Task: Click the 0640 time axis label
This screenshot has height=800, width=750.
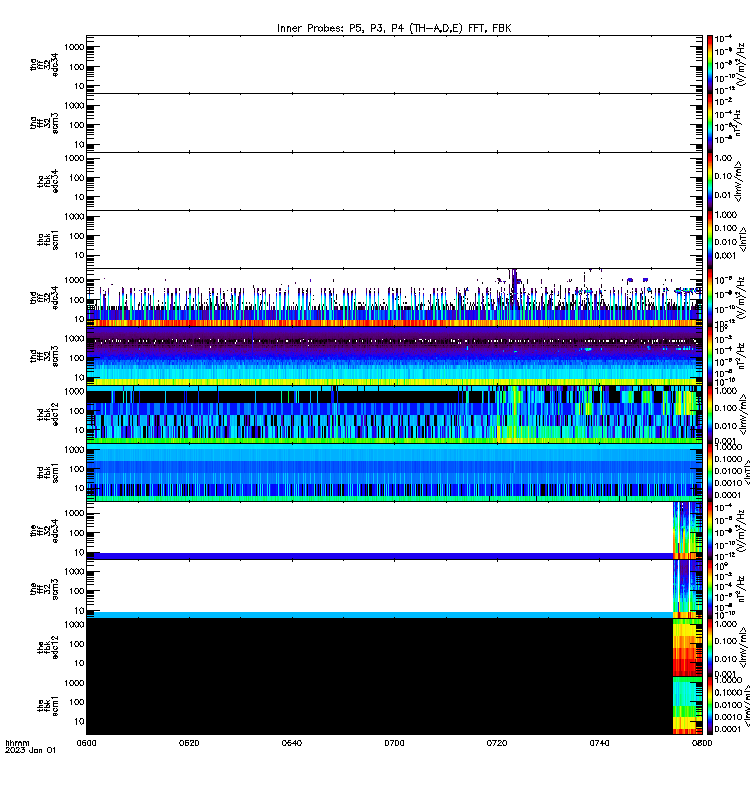Action: [x=291, y=743]
